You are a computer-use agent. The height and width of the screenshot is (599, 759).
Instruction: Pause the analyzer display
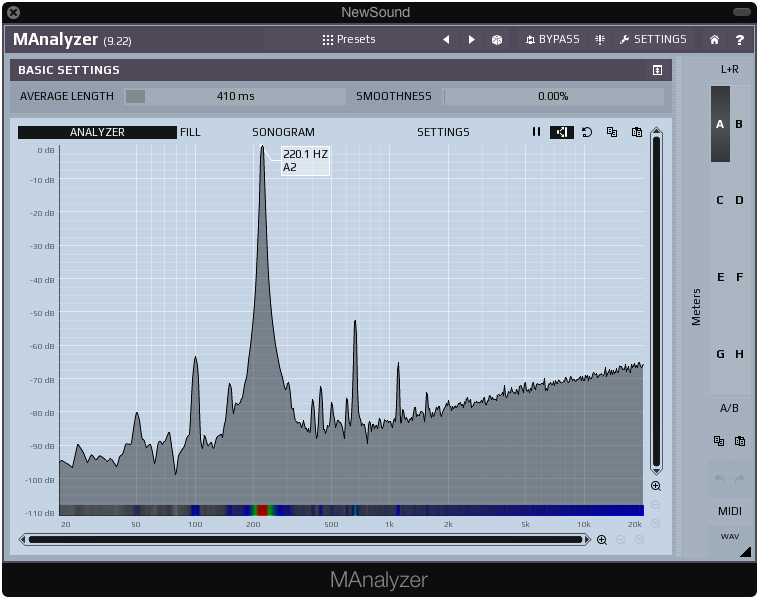(536, 132)
